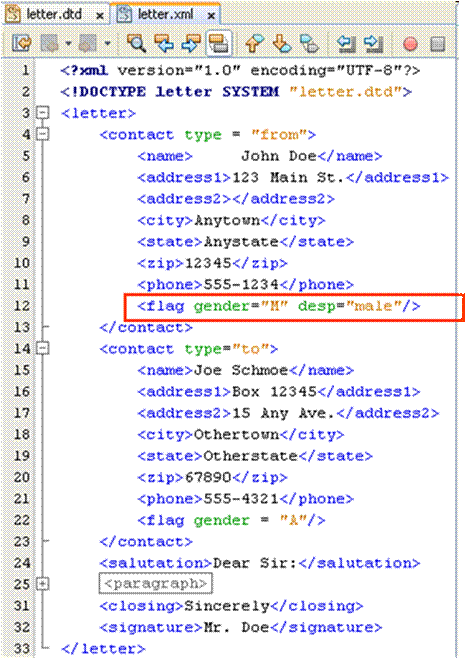Switch to the letter.dtd tab
This screenshot has width=466, height=659.
coord(54,14)
